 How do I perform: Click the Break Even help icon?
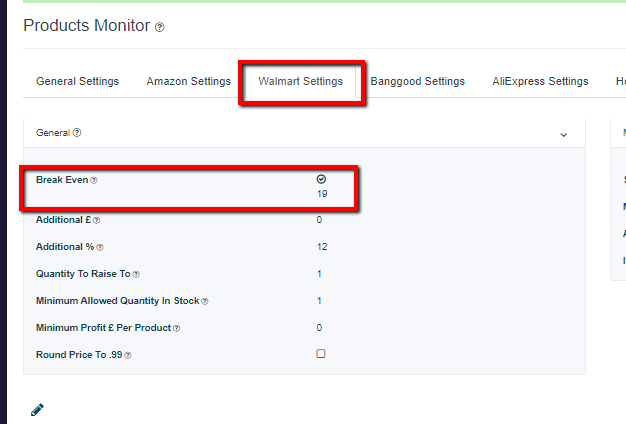click(x=94, y=180)
